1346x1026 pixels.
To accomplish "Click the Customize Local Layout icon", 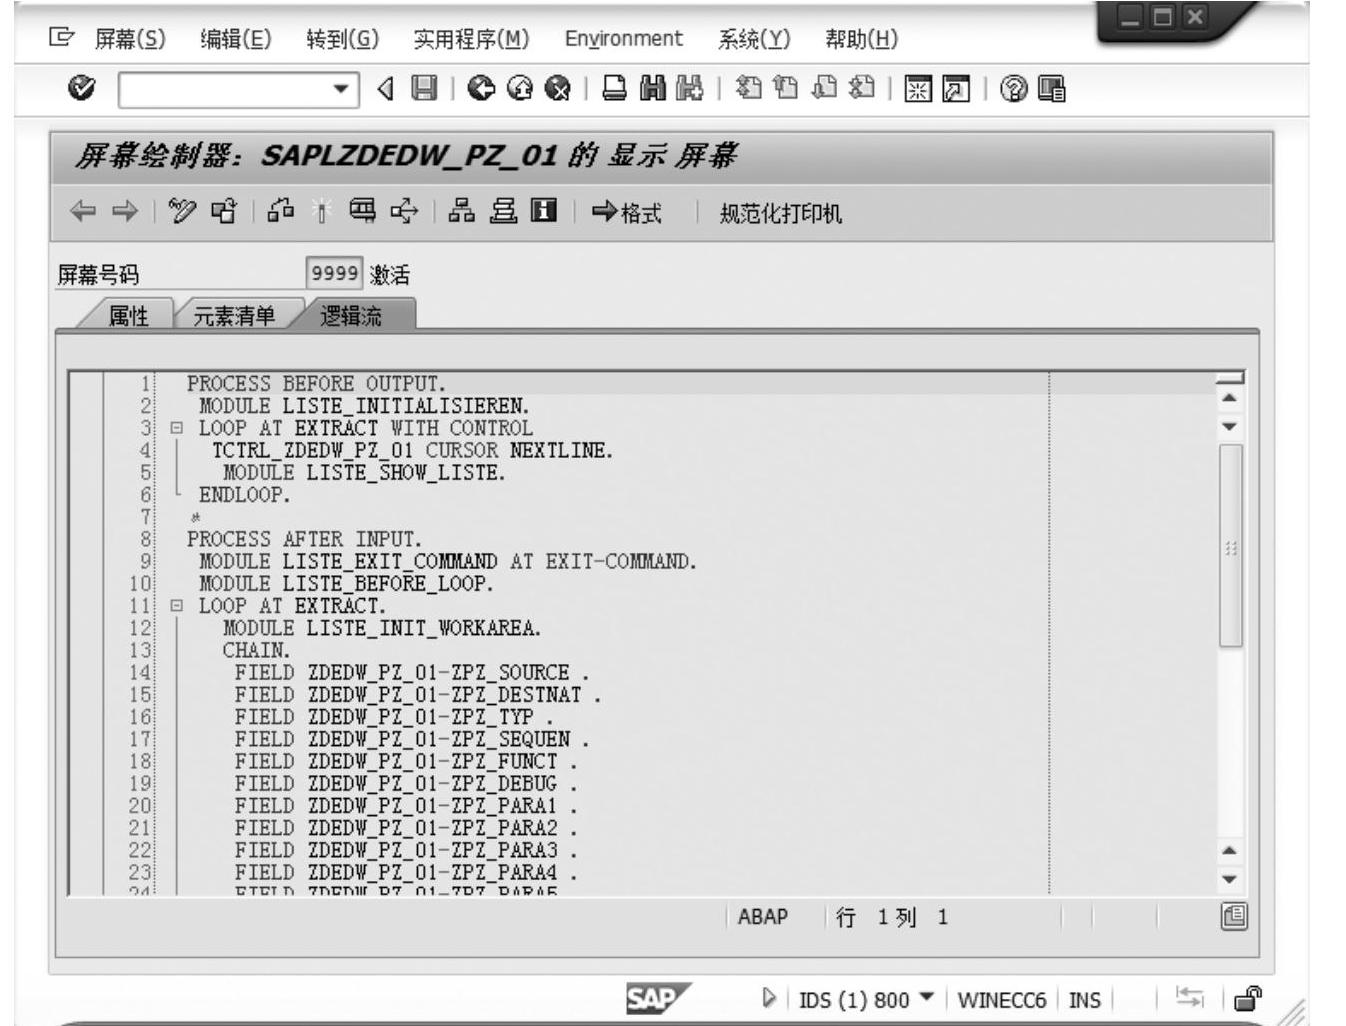I will click(x=1051, y=89).
